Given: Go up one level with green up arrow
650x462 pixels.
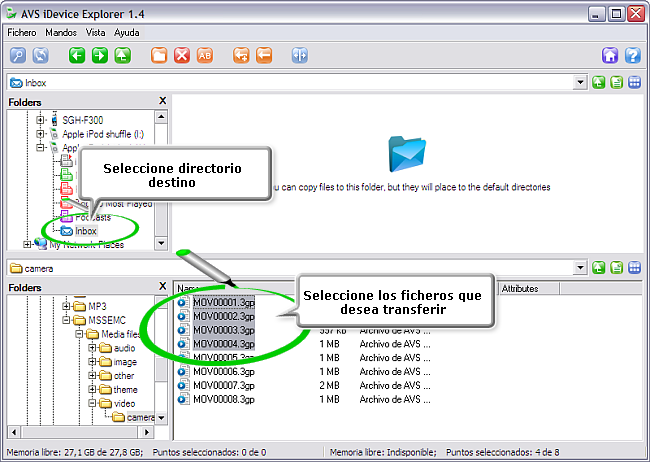Looking at the screenshot, I should click(123, 55).
